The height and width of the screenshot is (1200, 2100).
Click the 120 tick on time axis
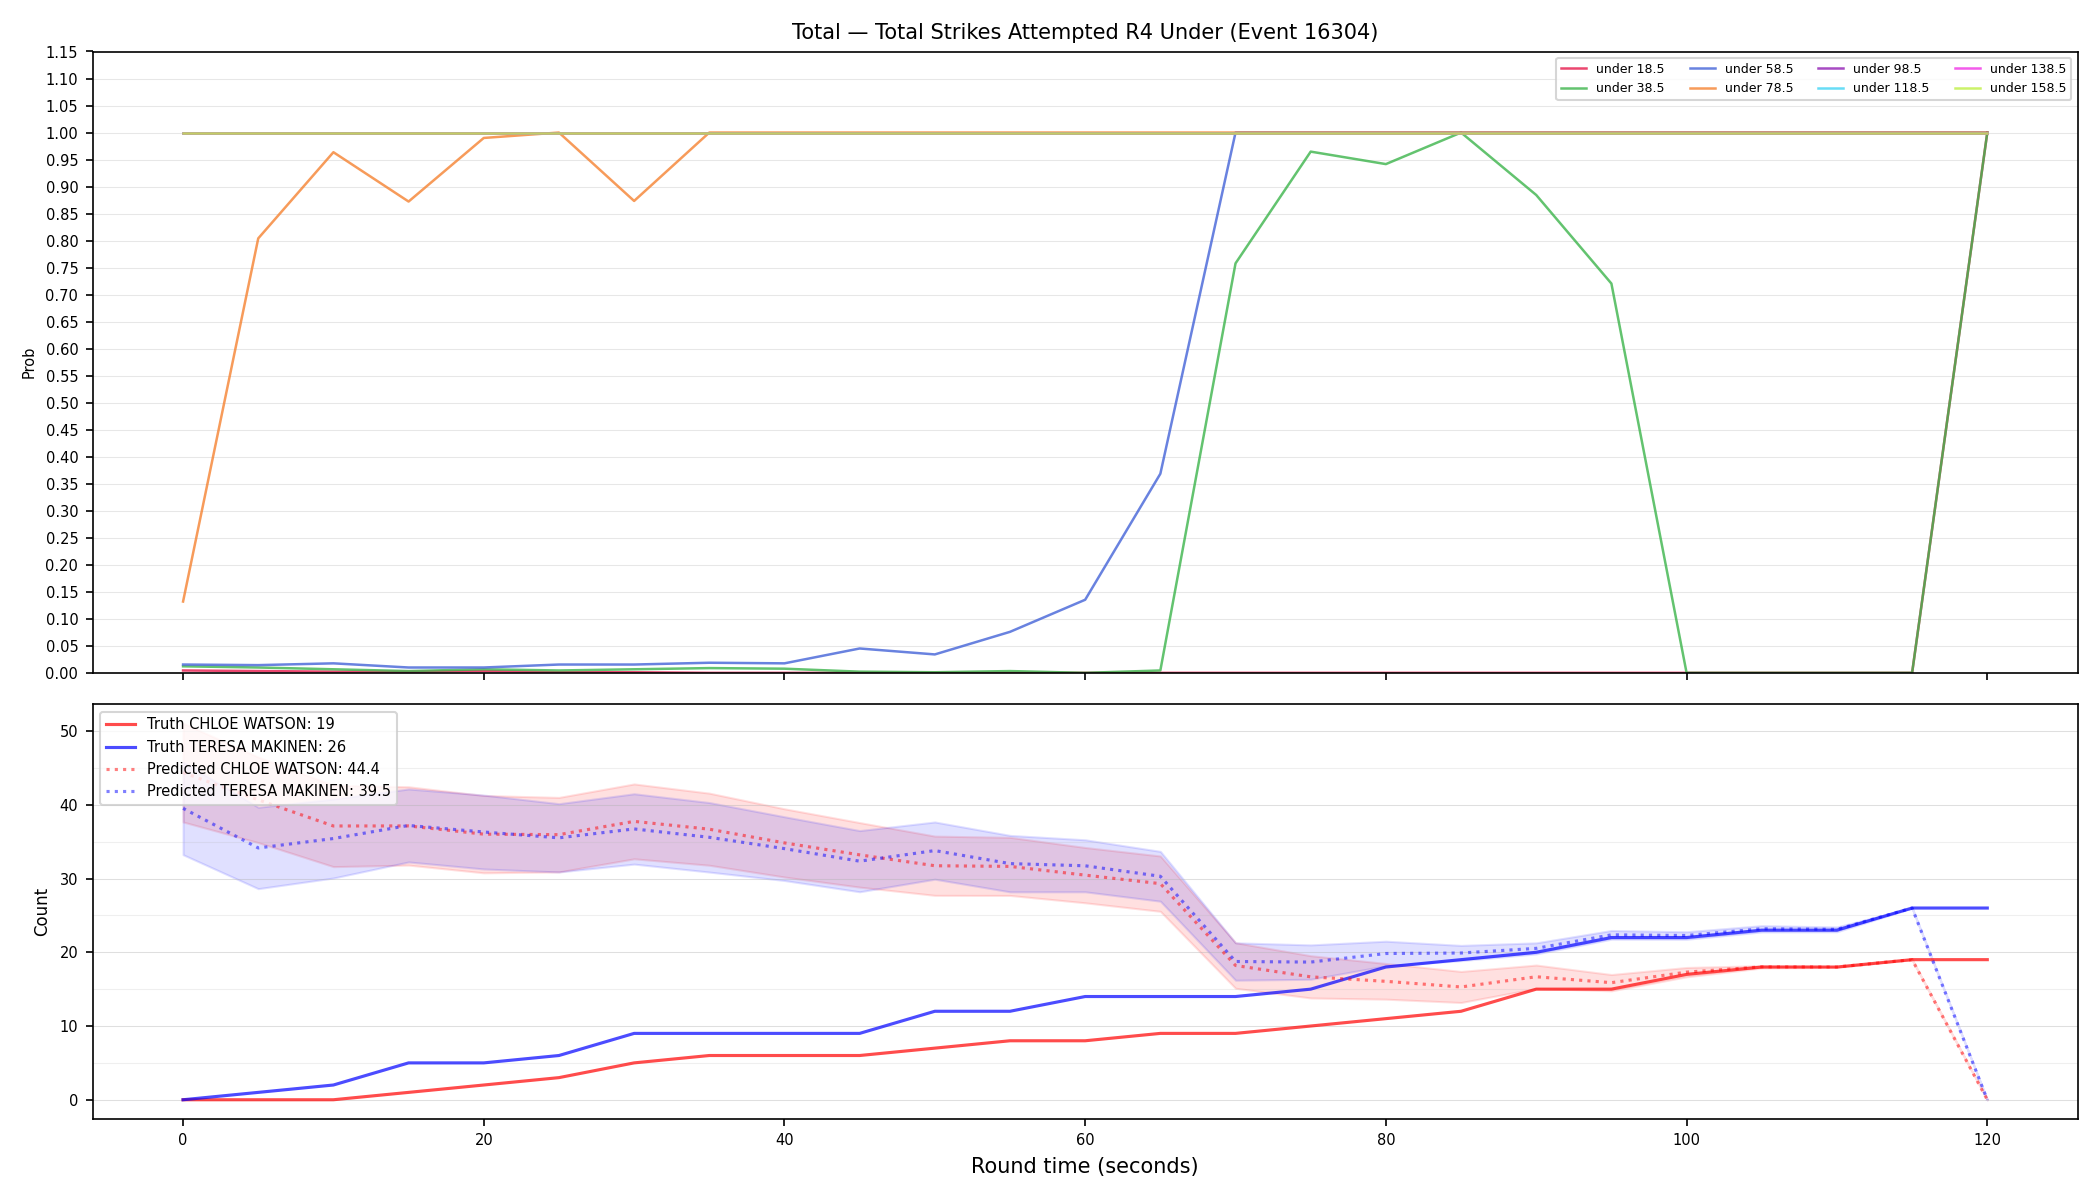pyautogui.click(x=1987, y=1139)
